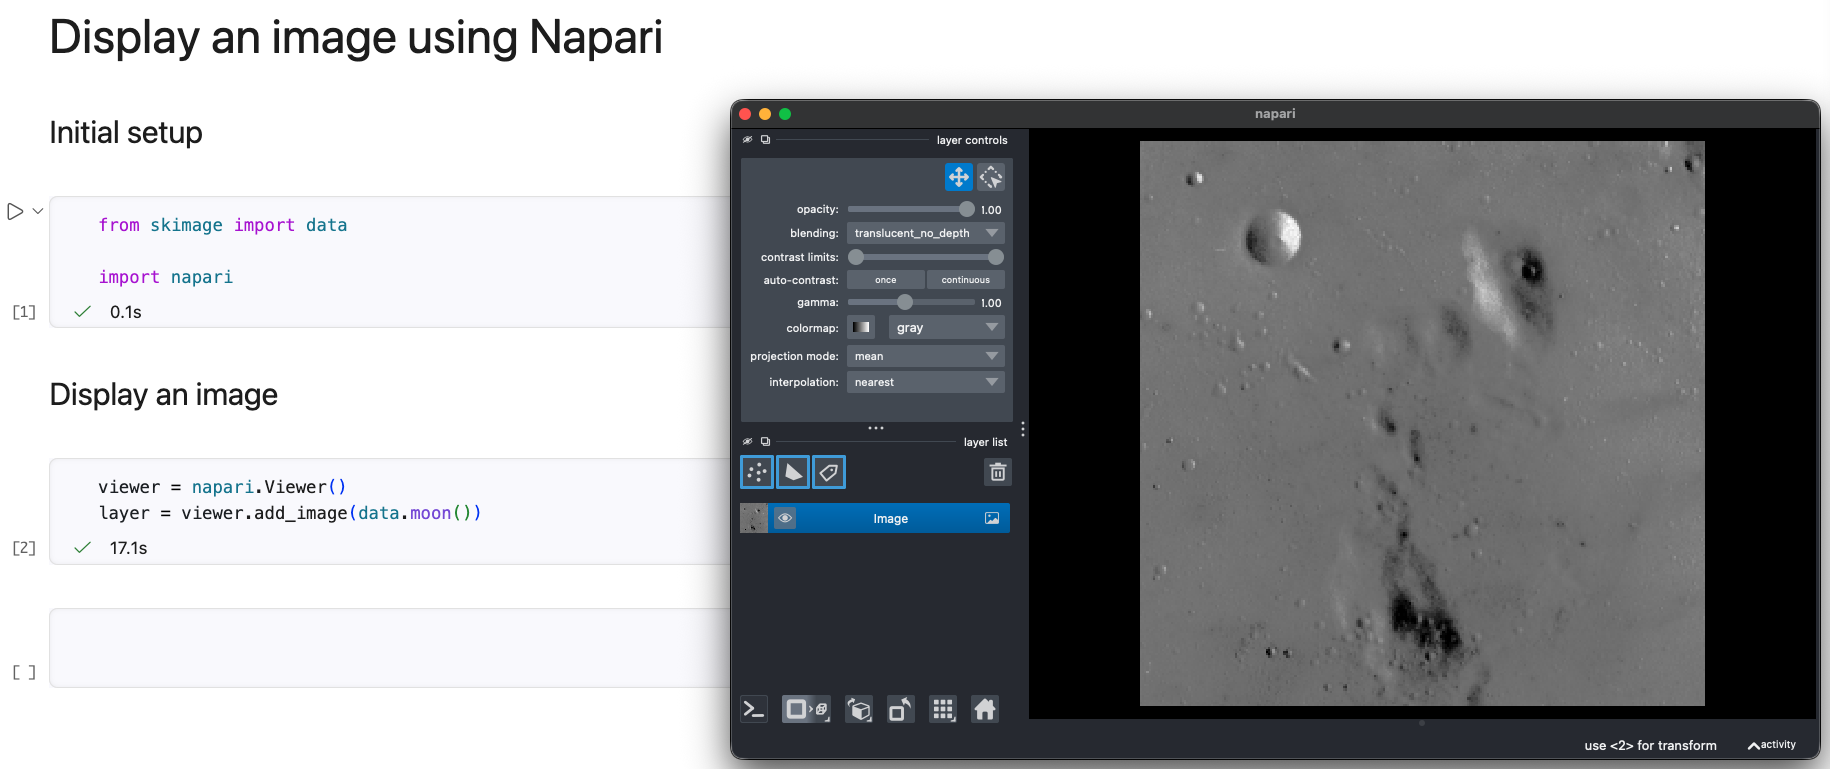Maximize the napari window with green button
Image resolution: width=1830 pixels, height=769 pixels.
coord(785,114)
